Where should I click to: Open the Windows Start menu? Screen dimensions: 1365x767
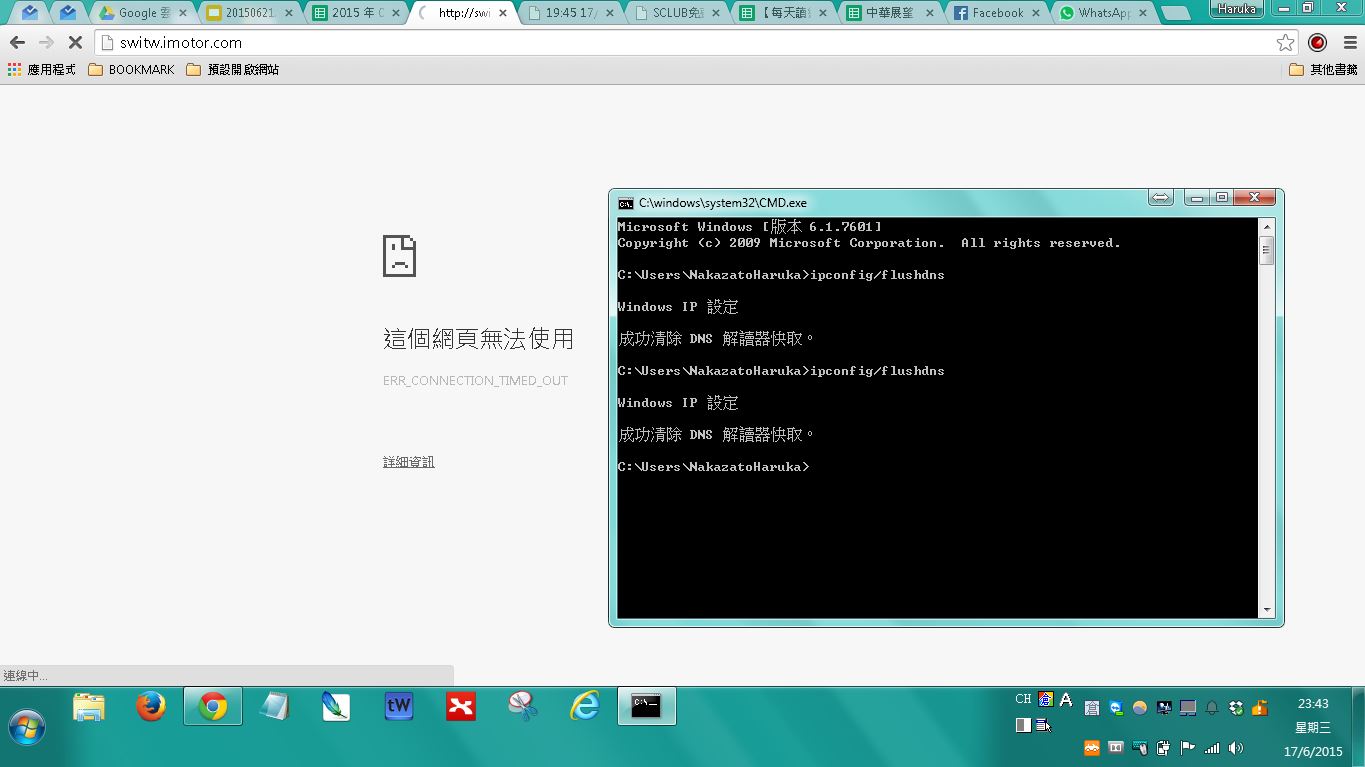click(26, 727)
